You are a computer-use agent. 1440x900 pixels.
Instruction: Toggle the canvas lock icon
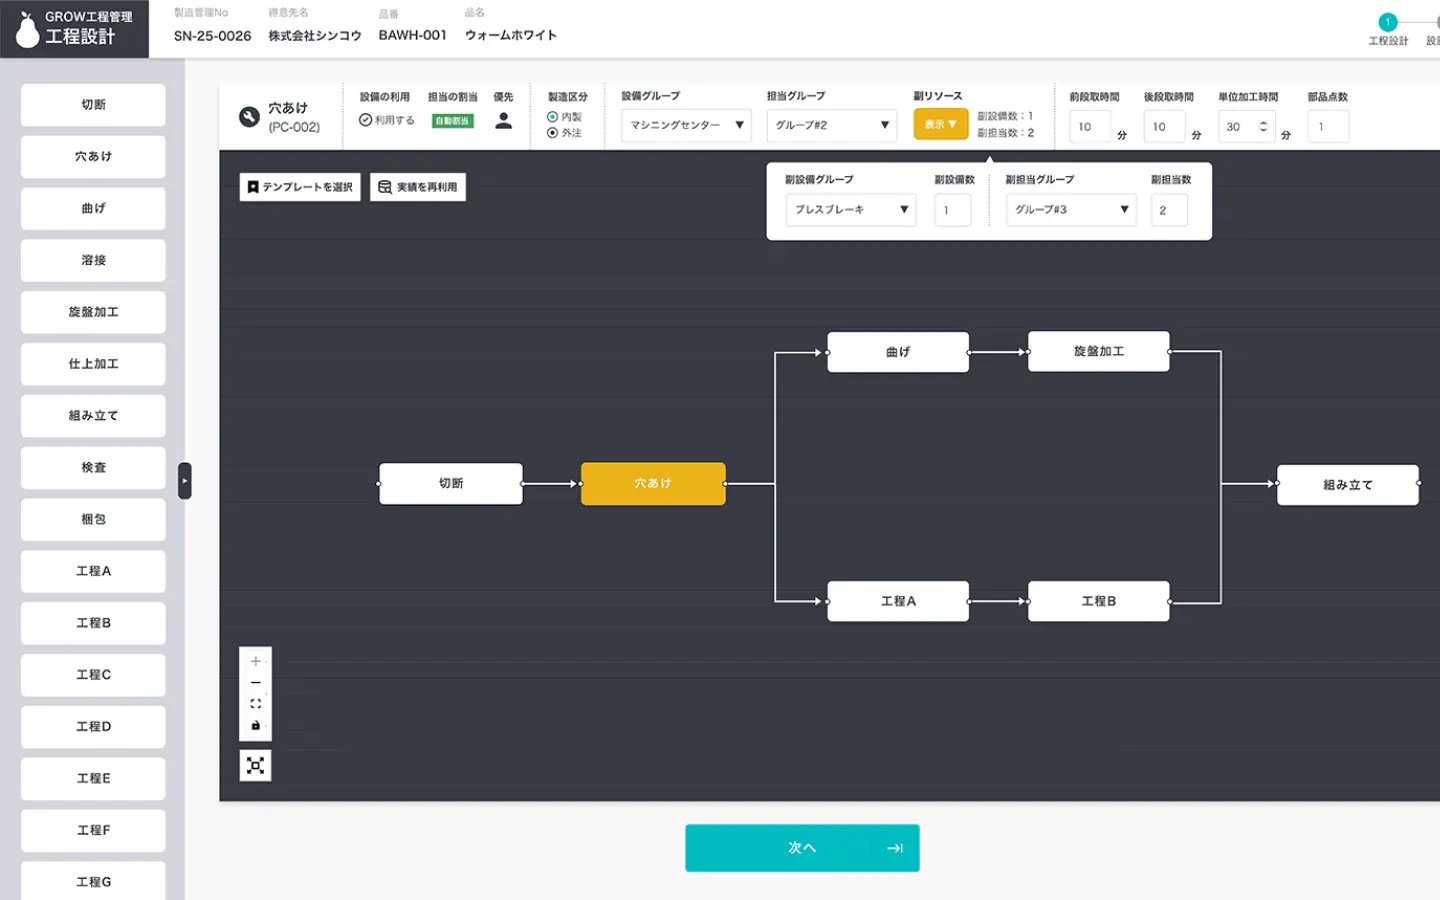255,725
